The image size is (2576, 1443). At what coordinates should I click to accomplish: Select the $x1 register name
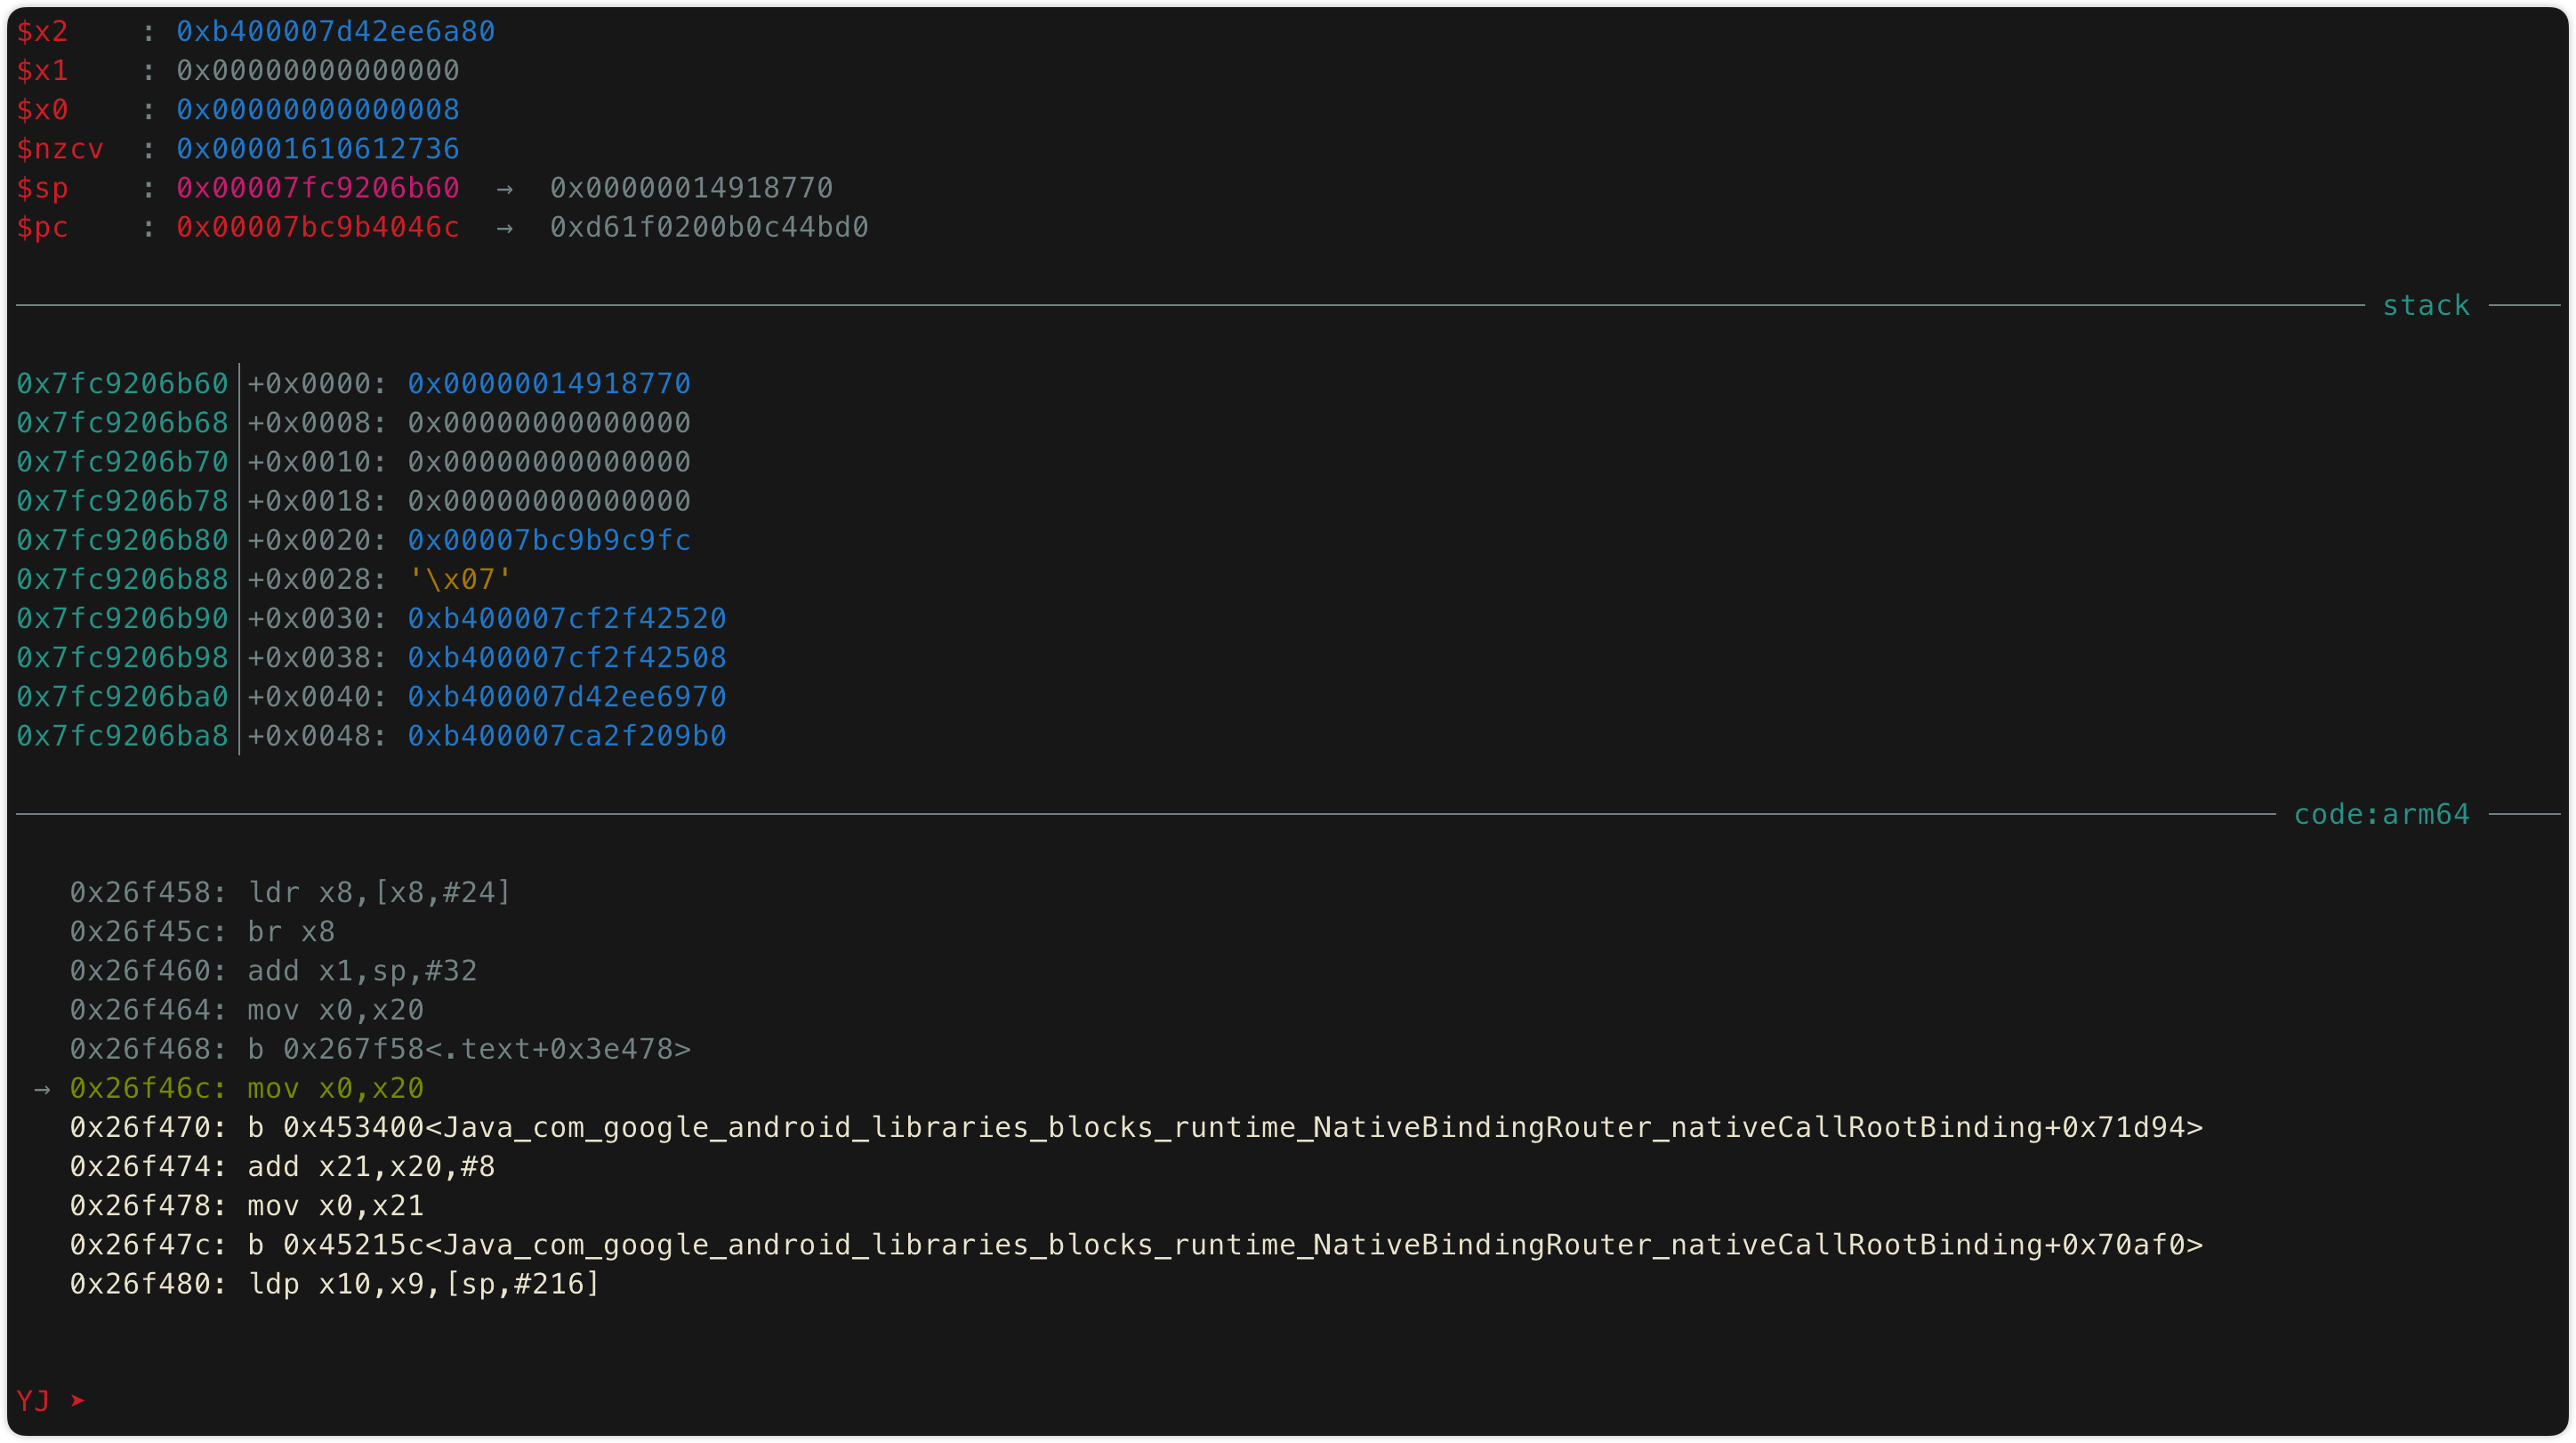click(42, 71)
